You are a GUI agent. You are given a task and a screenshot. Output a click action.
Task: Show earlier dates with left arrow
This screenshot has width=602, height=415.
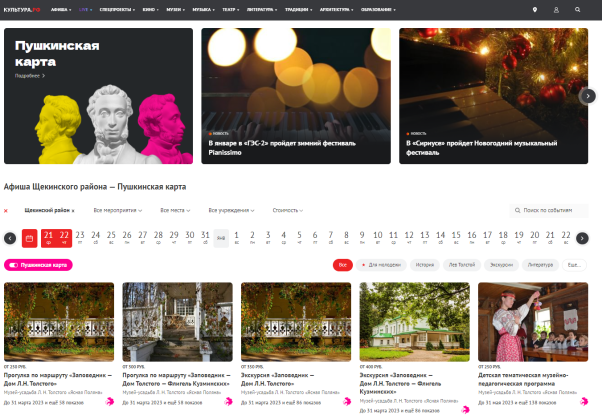pyautogui.click(x=10, y=238)
